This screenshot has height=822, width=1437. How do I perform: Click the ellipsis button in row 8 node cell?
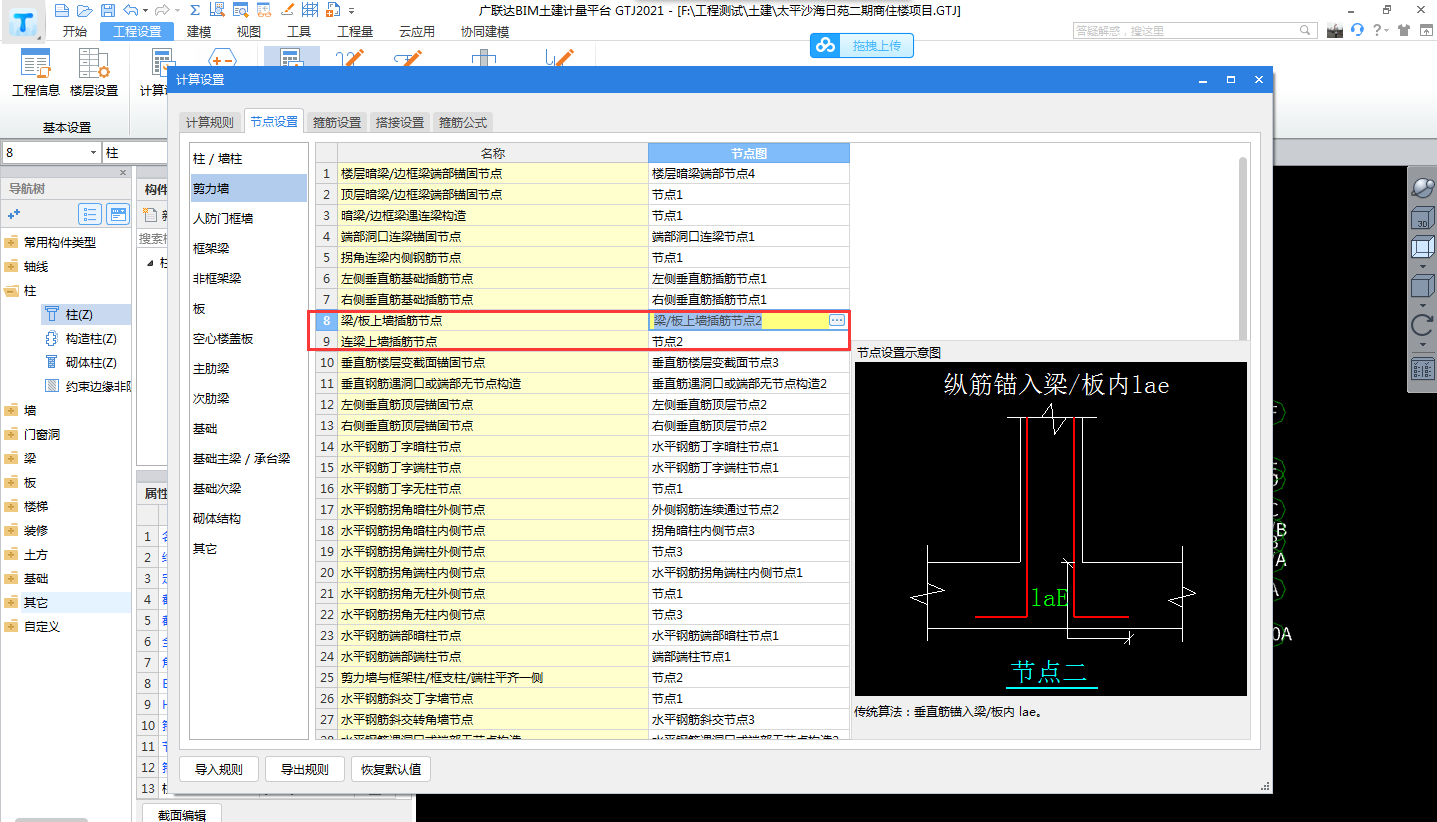(x=837, y=320)
